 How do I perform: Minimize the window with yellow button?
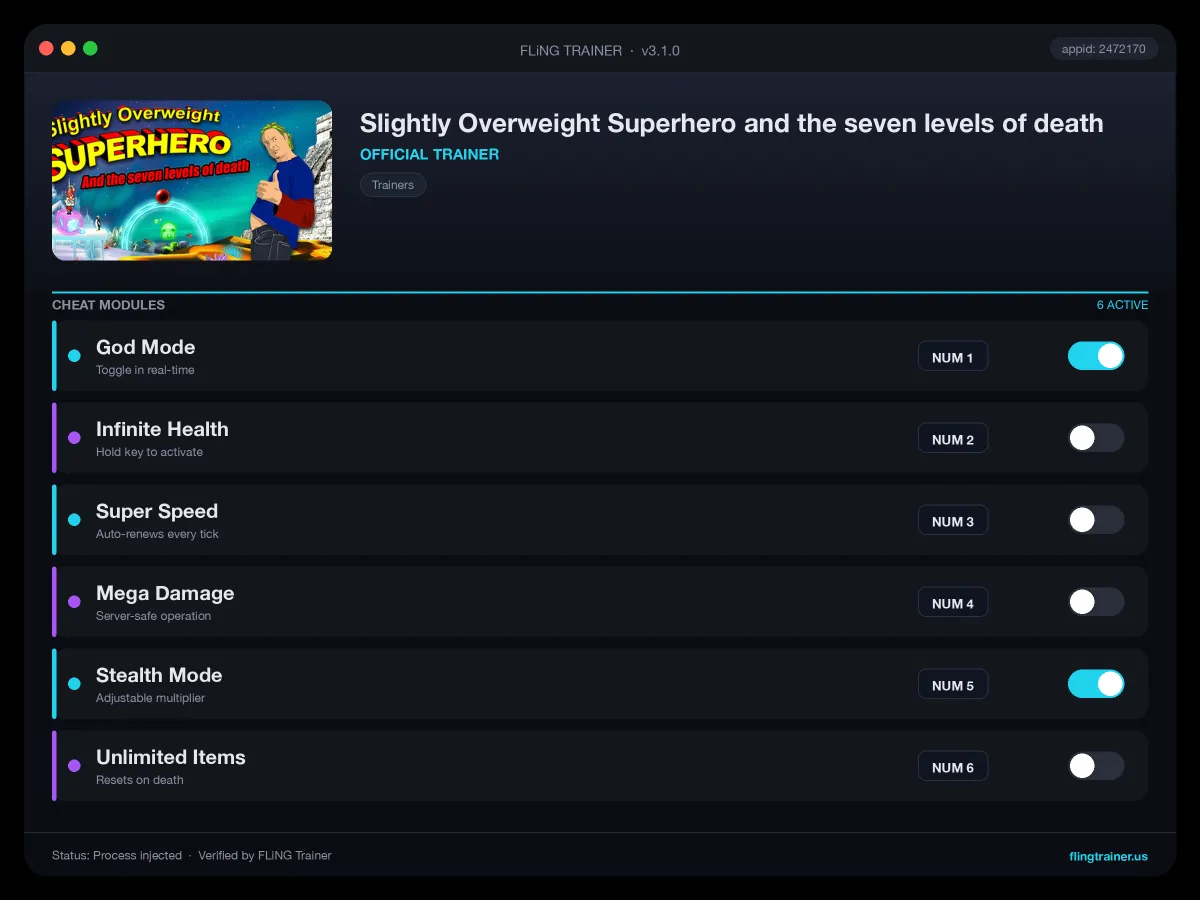click(68, 48)
